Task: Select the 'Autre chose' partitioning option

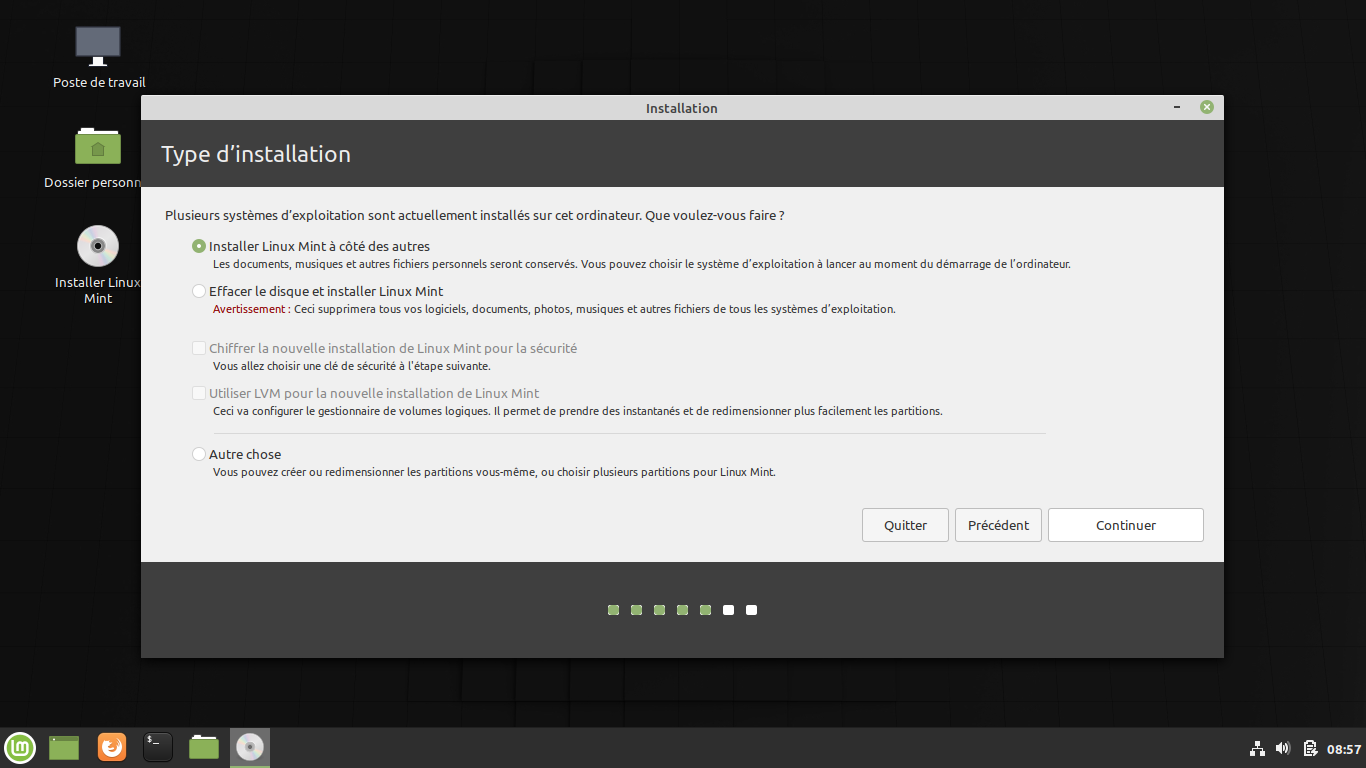Action: (198, 454)
